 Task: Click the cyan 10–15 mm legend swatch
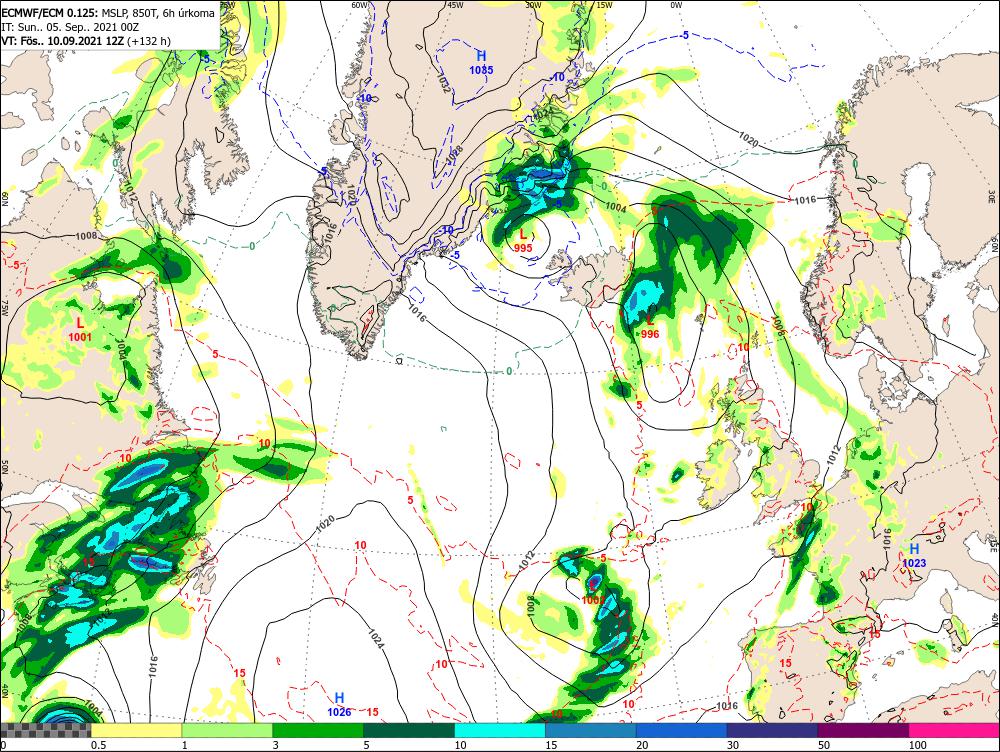[500, 730]
